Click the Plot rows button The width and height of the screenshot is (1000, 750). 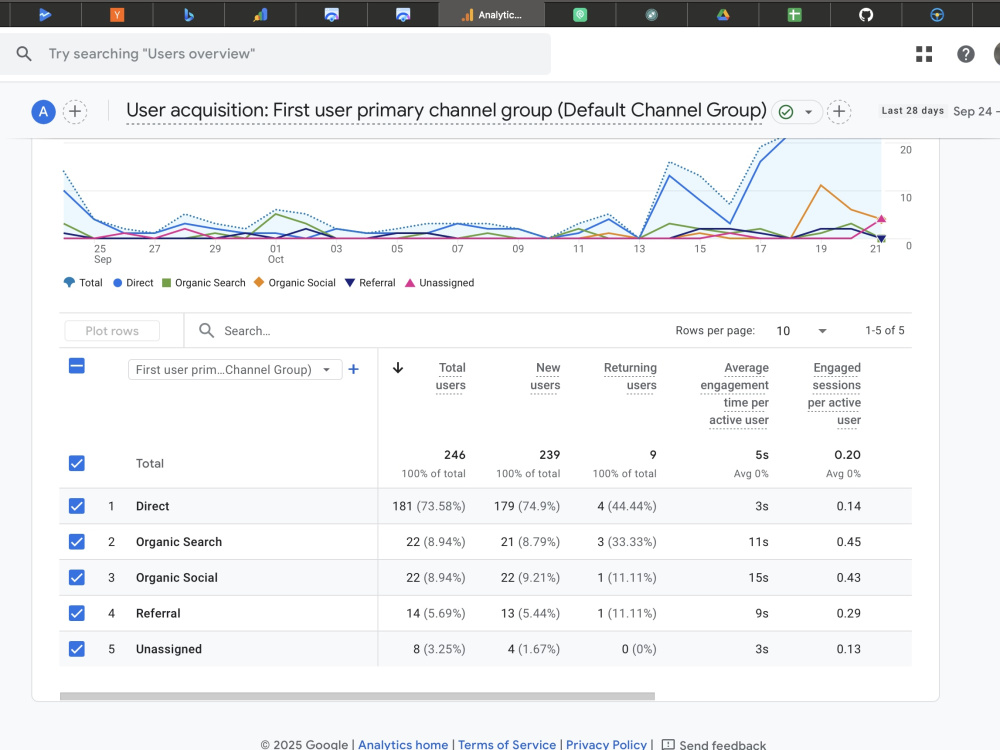point(112,330)
